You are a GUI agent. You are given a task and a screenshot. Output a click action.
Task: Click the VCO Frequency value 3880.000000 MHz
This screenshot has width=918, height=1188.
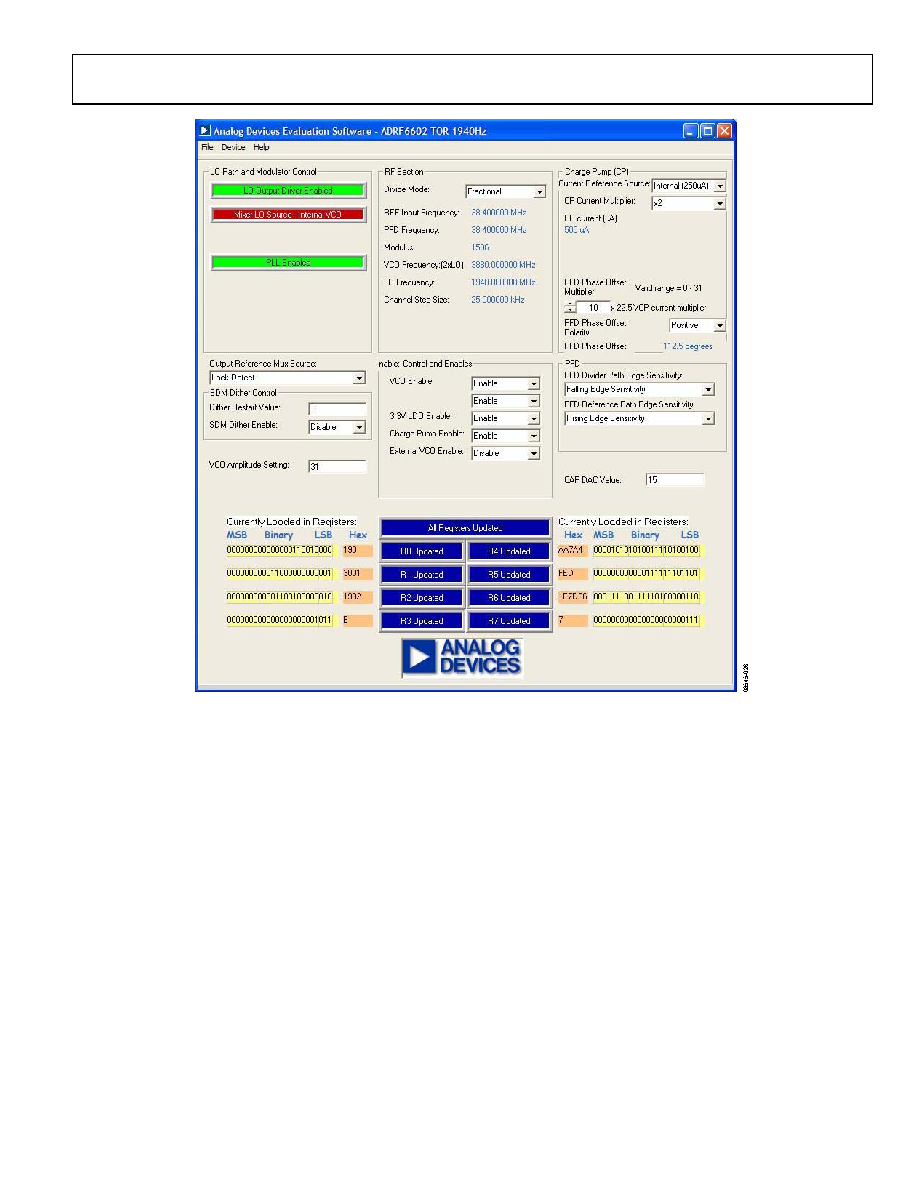[x=503, y=265]
